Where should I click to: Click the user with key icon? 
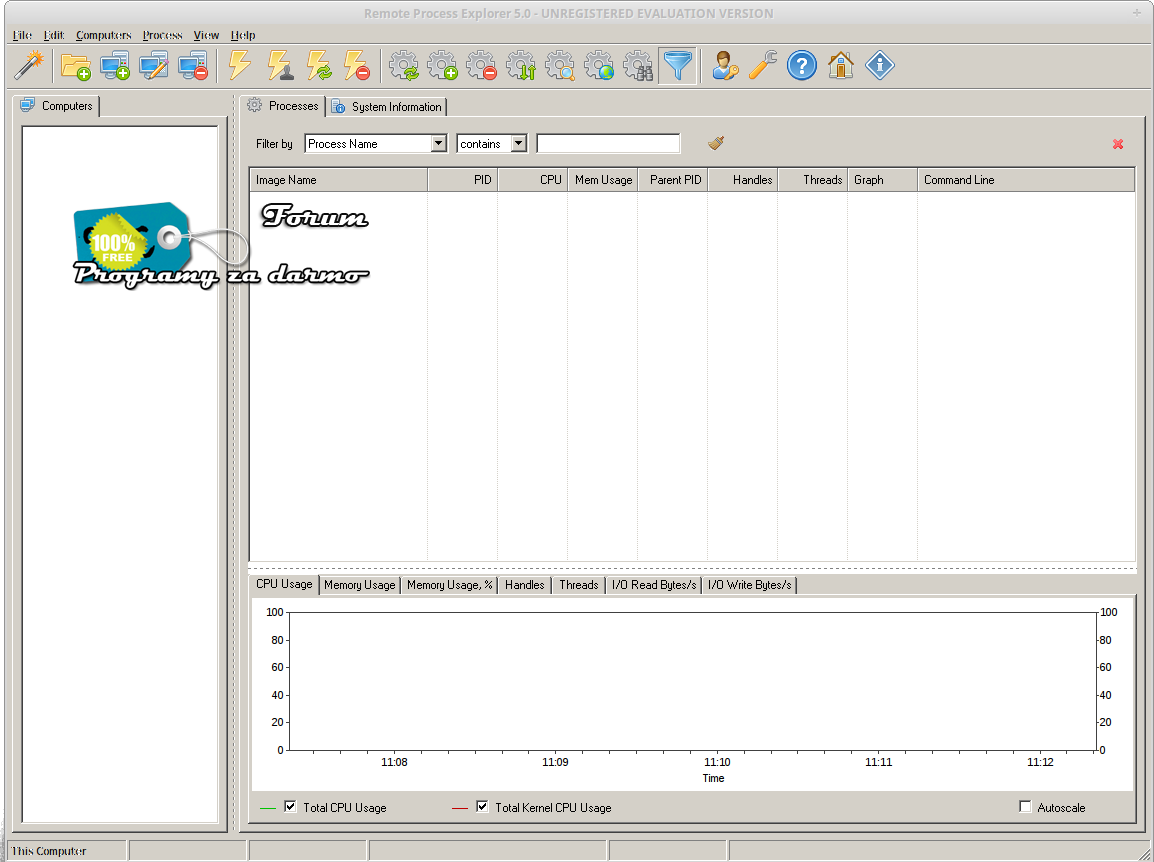point(725,66)
